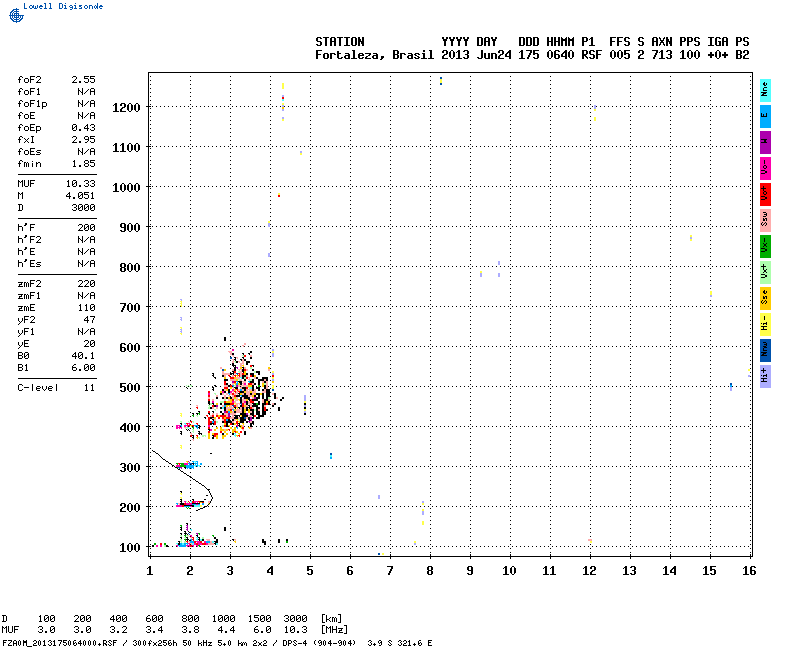Click the FZA0M_2013175064000.RSF file name footer
Screen dimensions: 800x650
pos(60,643)
